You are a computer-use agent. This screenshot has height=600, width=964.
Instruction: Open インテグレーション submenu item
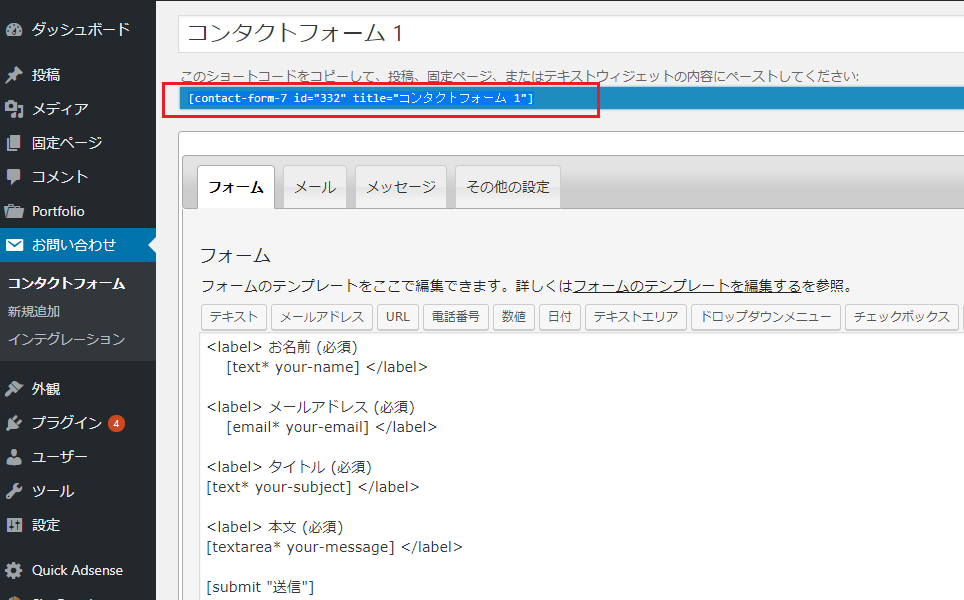tap(66, 339)
